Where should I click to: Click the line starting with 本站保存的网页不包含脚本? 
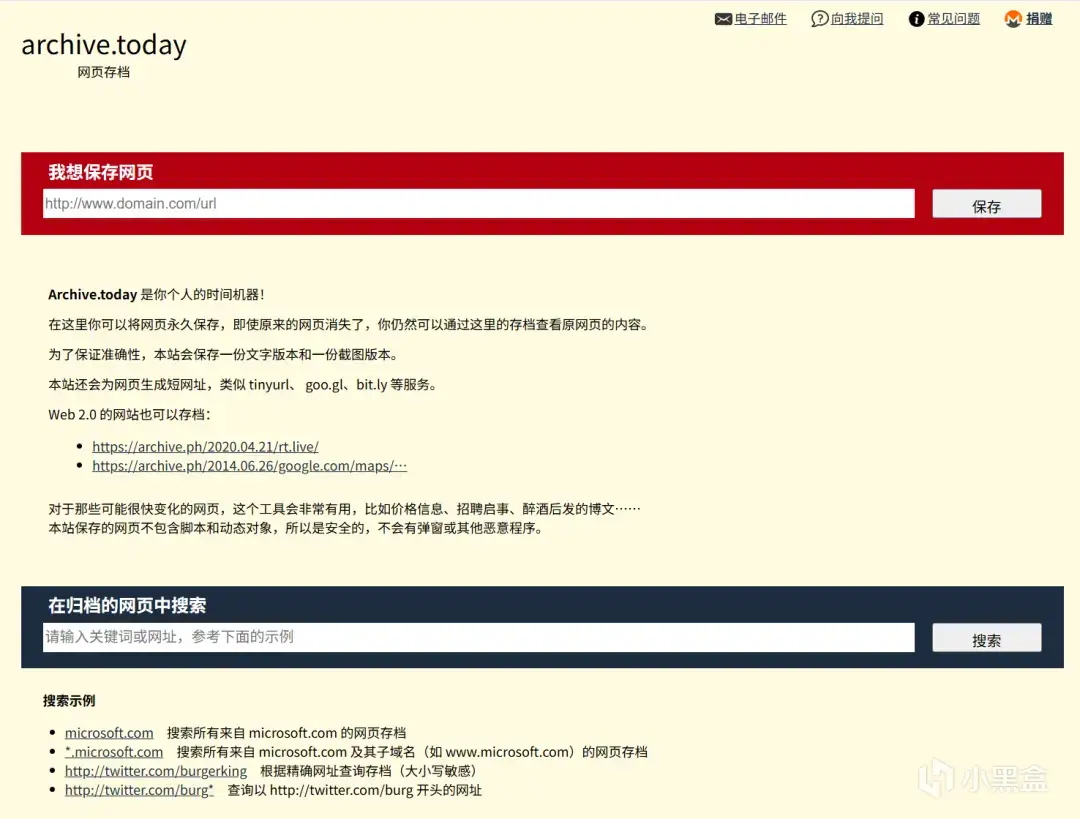click(x=297, y=528)
